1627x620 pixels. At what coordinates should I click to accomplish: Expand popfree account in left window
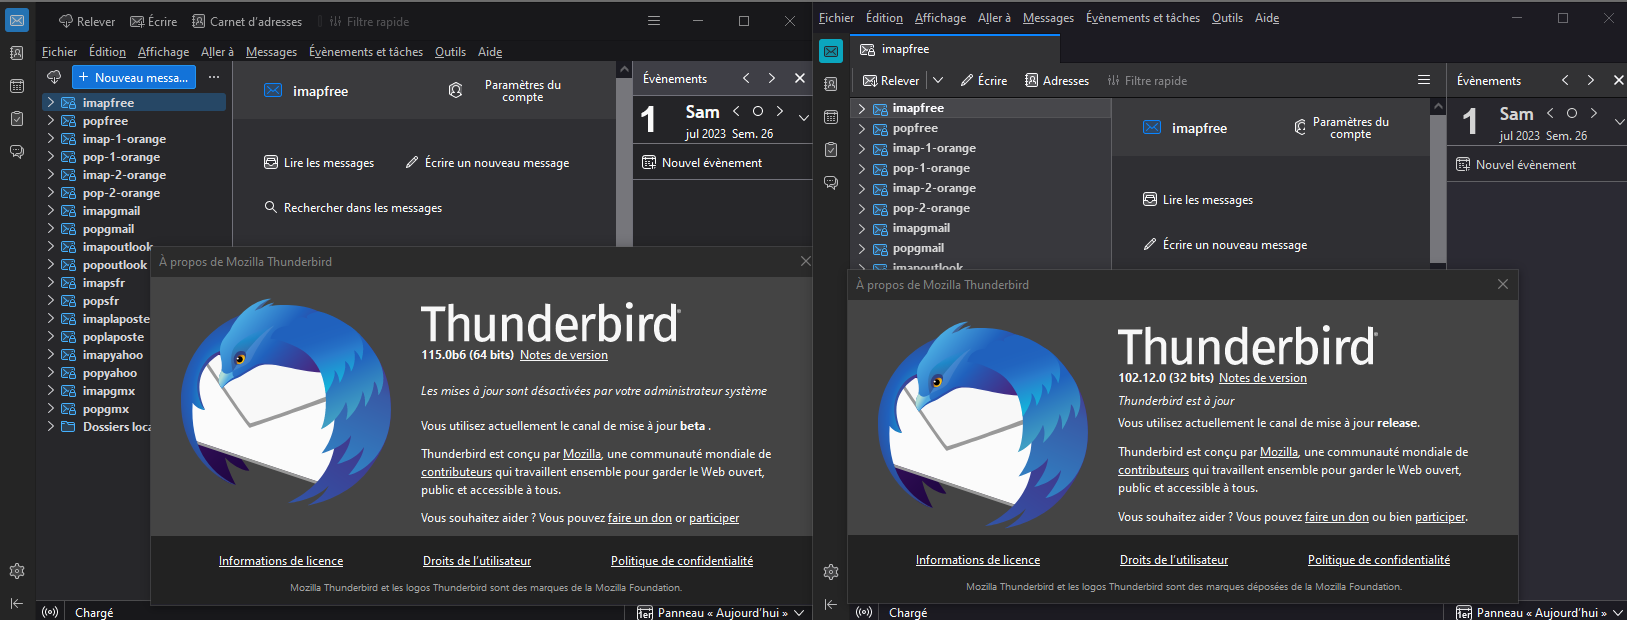pos(51,121)
